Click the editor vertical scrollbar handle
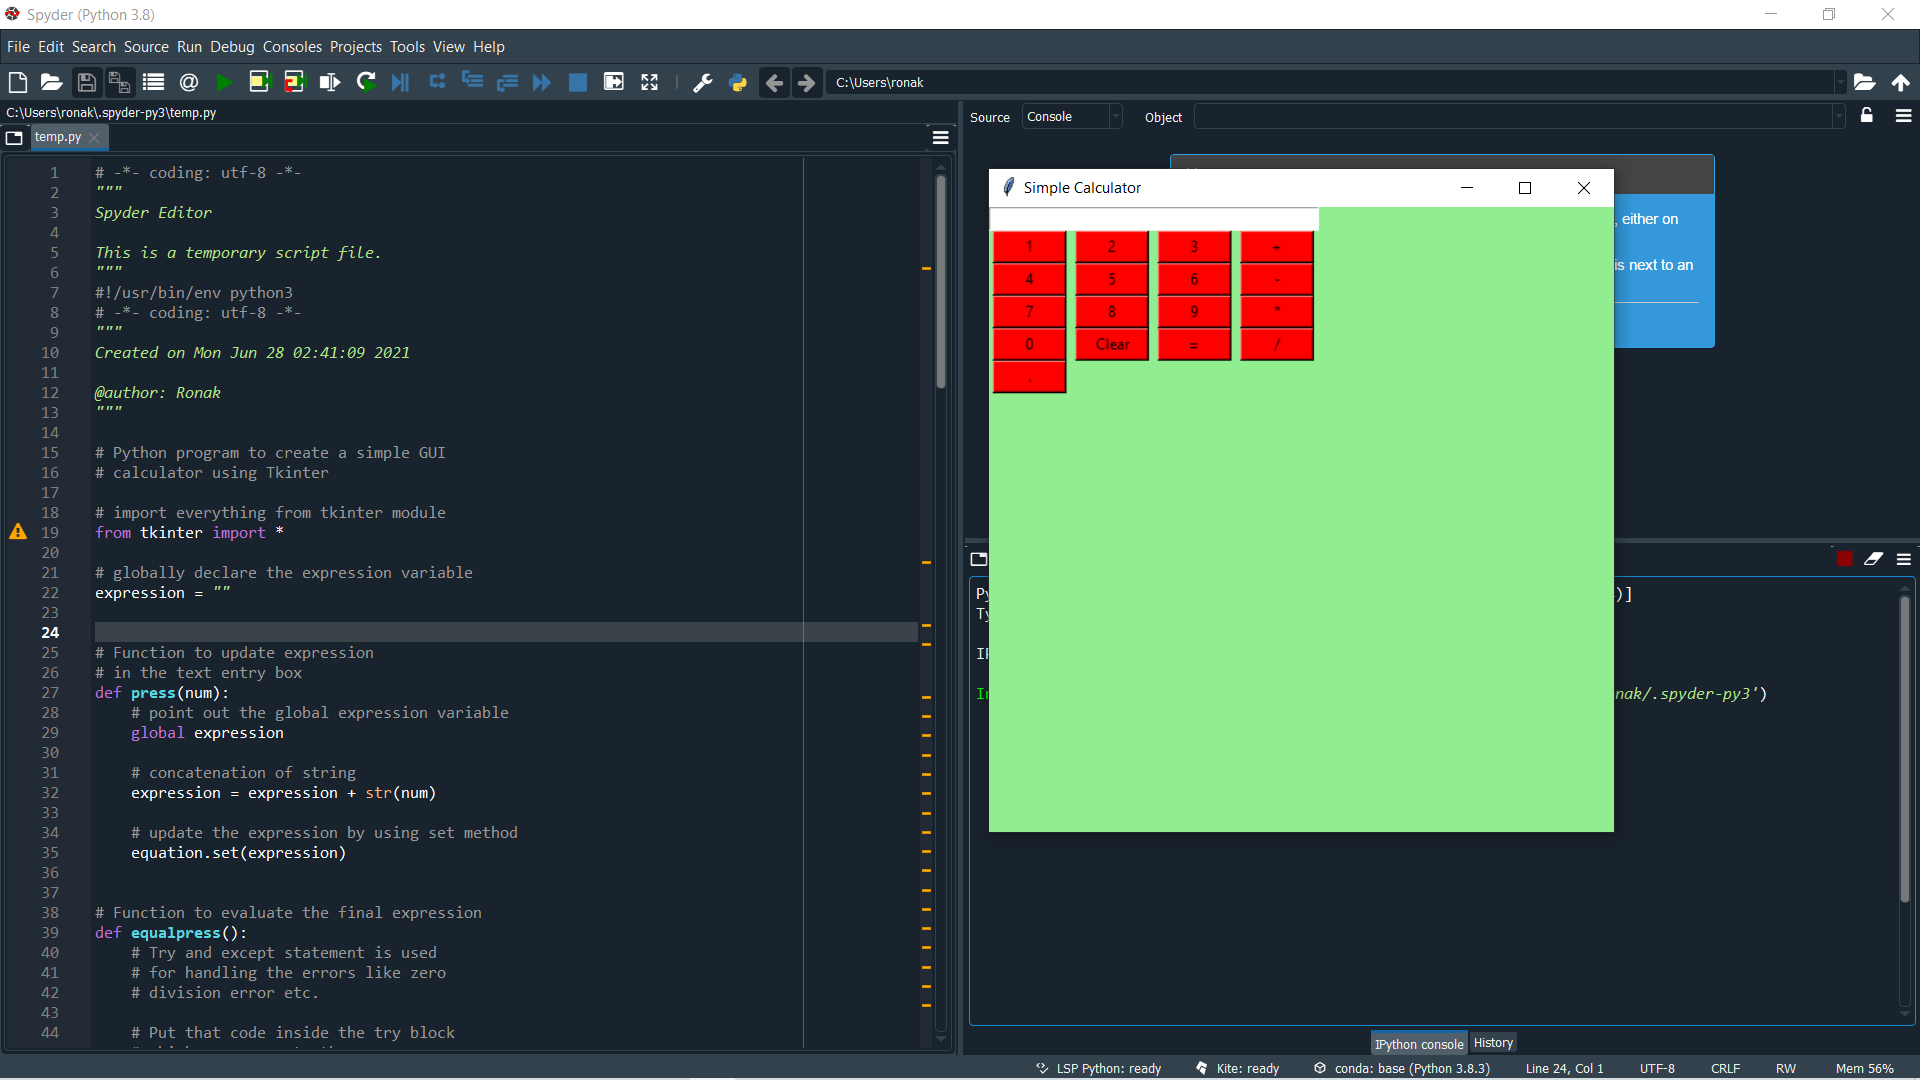 coord(940,280)
